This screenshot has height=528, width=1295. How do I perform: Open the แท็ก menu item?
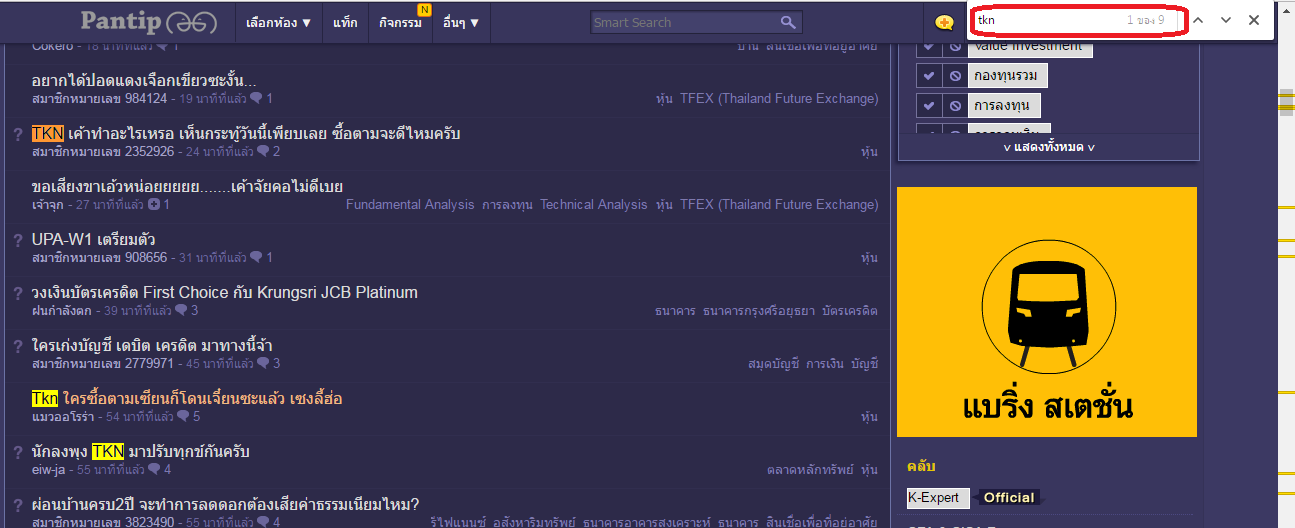coord(345,22)
